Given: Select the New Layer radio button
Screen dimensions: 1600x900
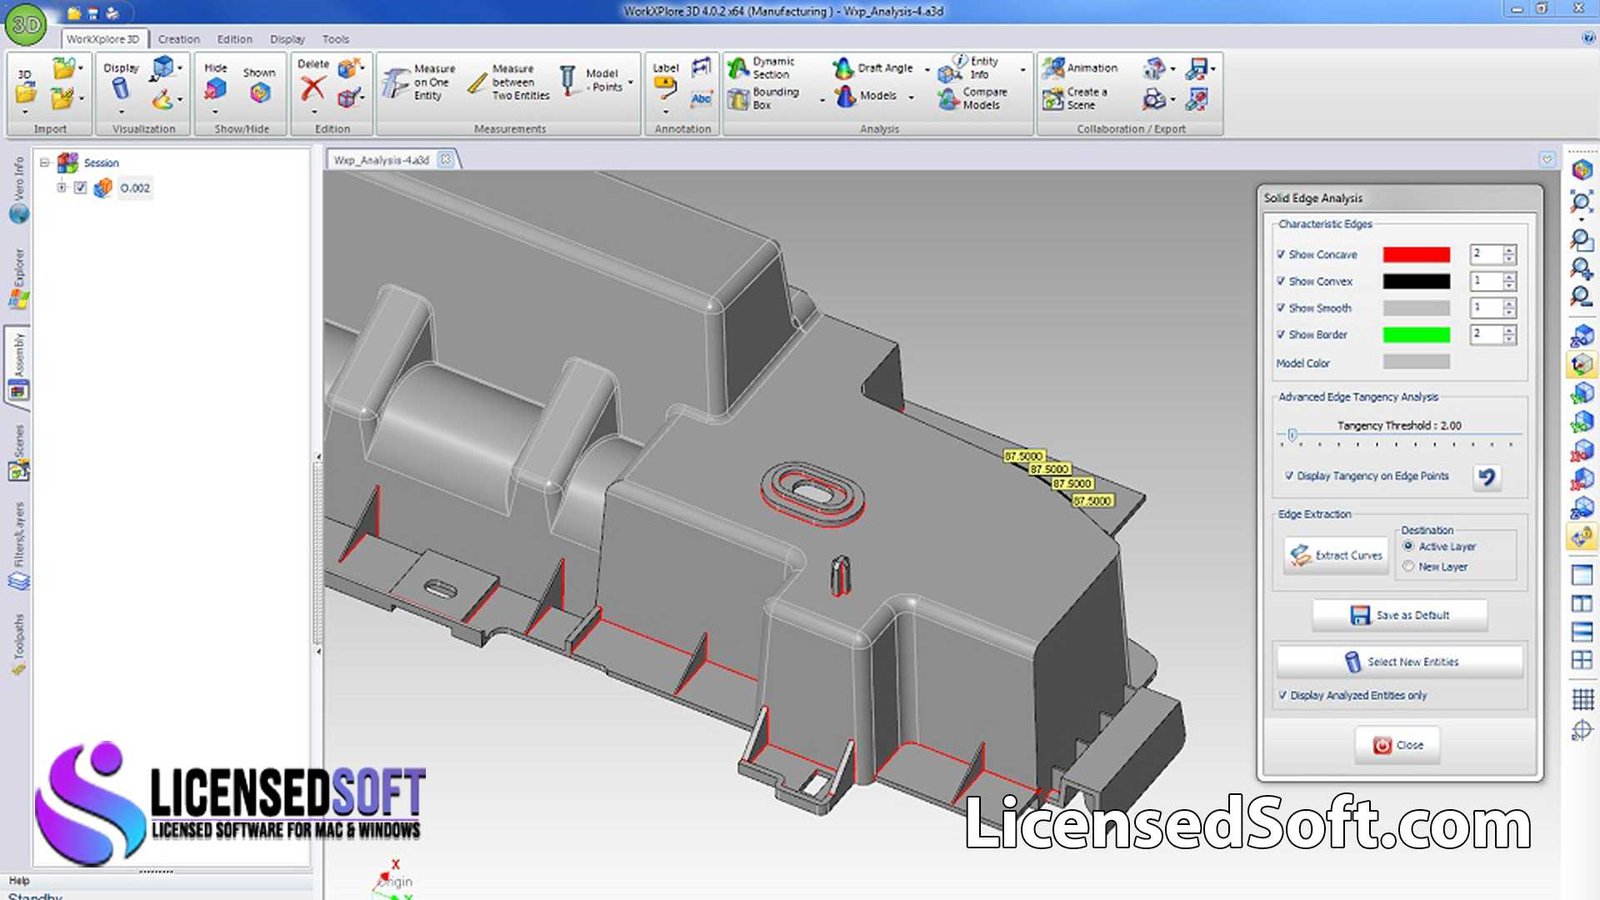Looking at the screenshot, I should pyautogui.click(x=1408, y=566).
